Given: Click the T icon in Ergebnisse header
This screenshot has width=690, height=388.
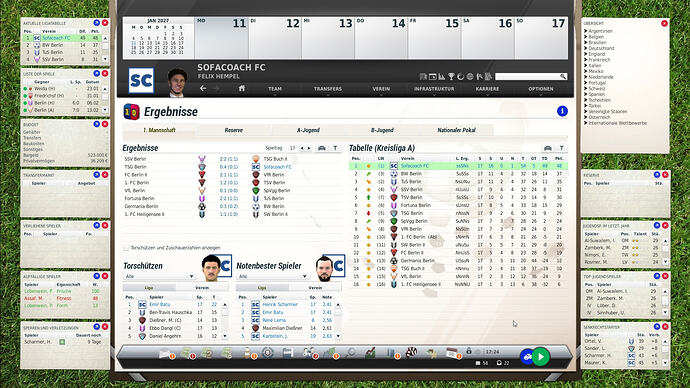Looking at the screenshot, I should click(335, 148).
